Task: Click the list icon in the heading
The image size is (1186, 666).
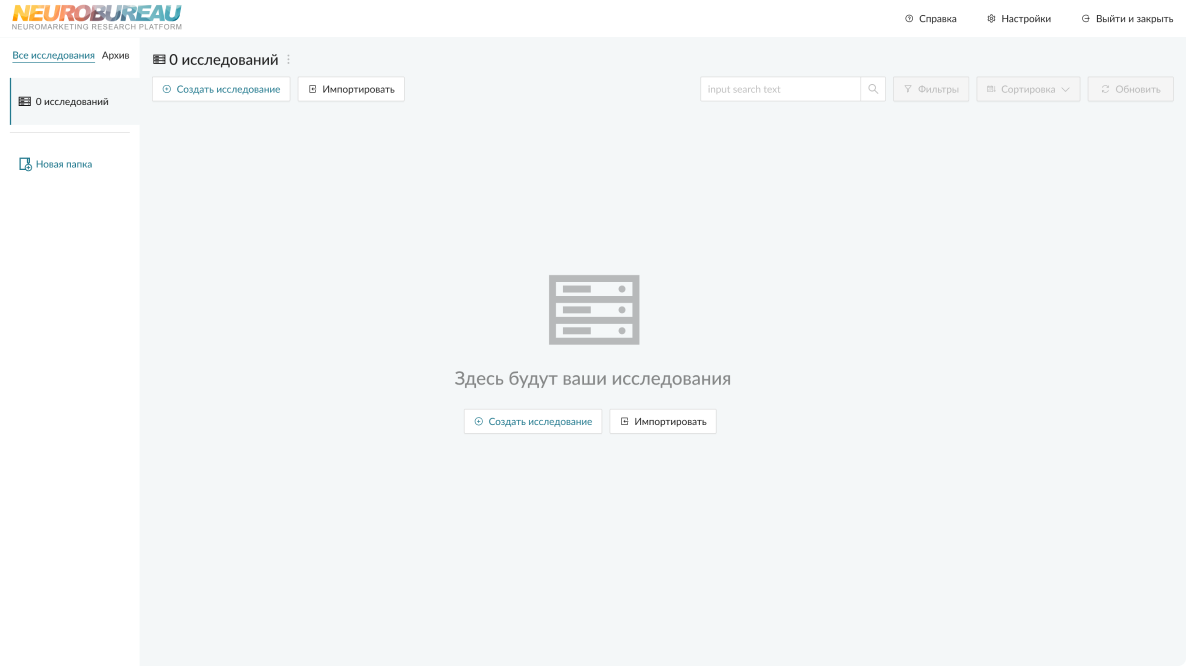Action: point(159,60)
